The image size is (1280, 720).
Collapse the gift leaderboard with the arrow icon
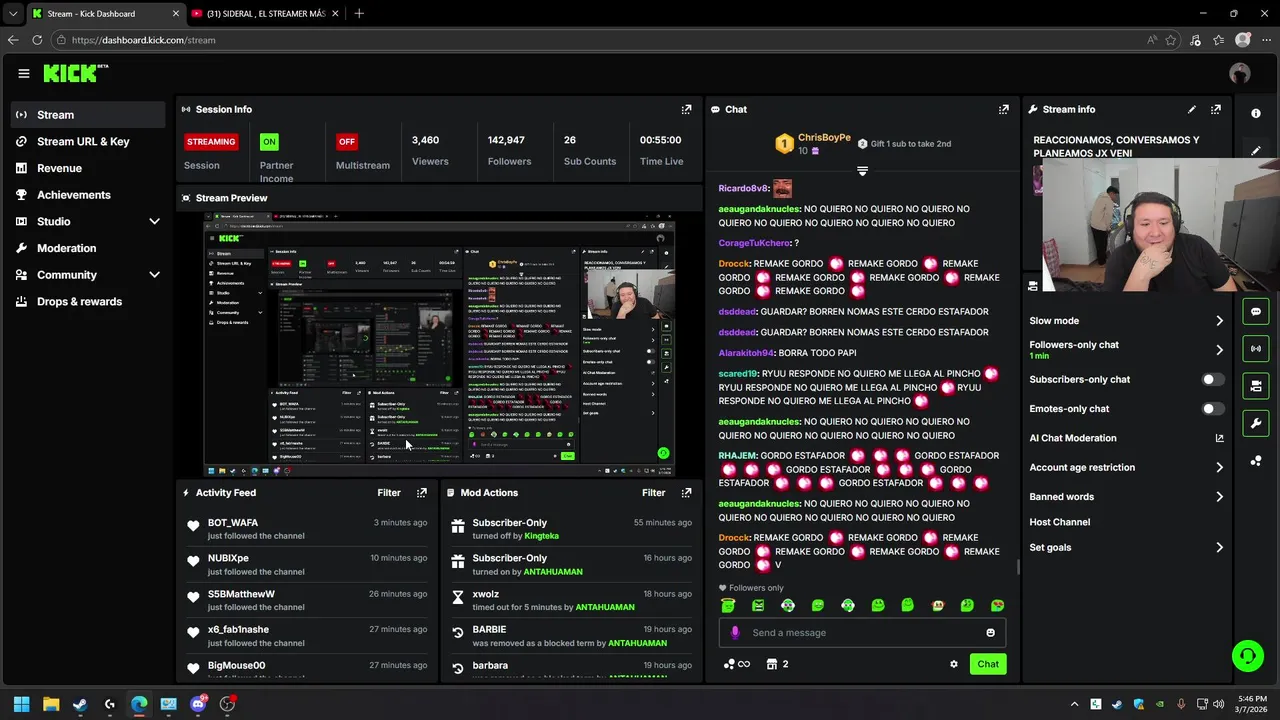click(862, 171)
